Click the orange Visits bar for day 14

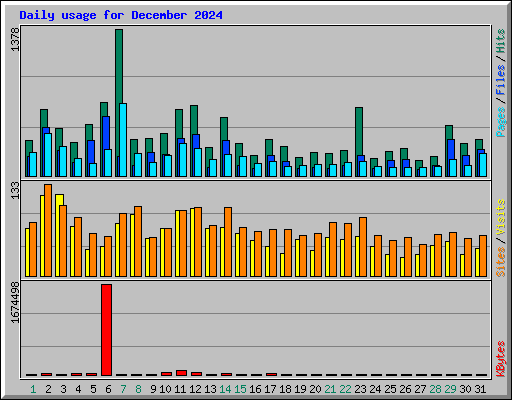point(228,242)
